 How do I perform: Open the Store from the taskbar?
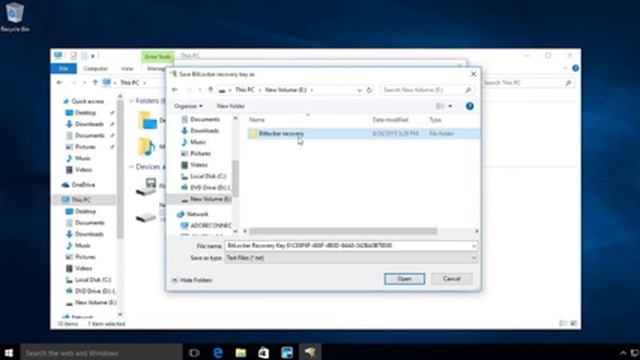click(x=264, y=353)
